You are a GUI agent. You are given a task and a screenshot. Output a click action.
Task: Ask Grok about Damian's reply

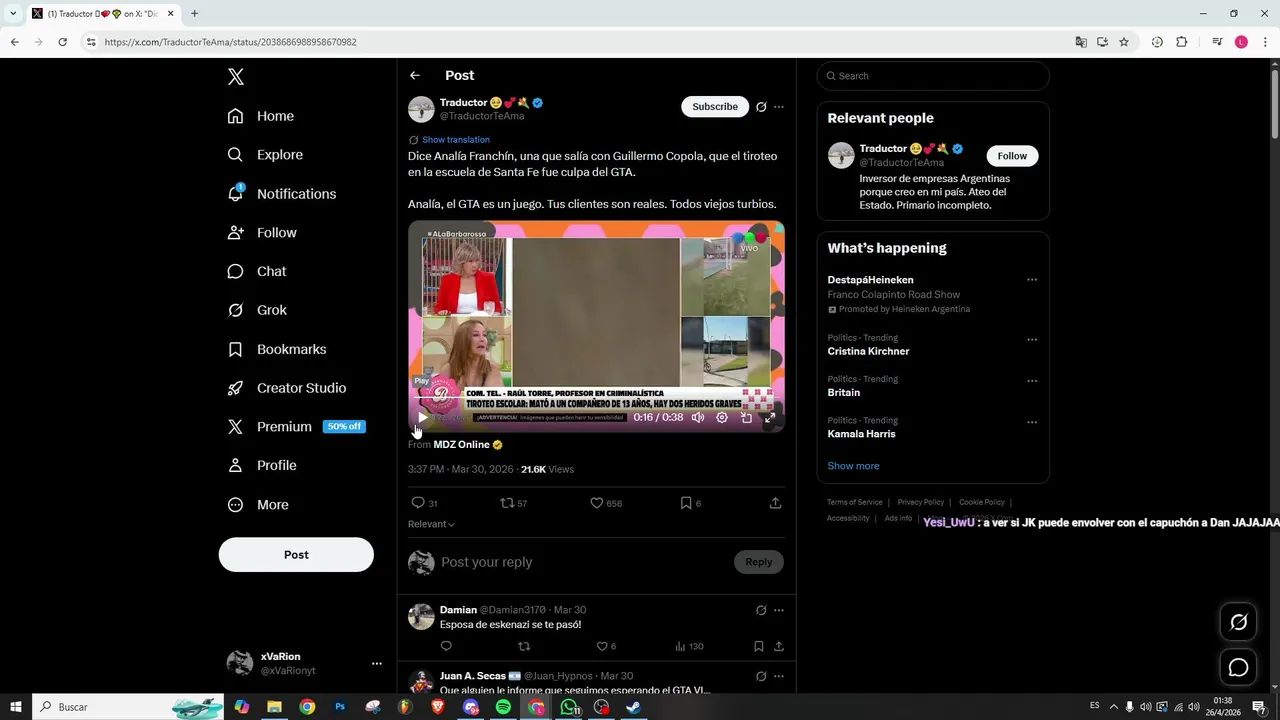(761, 610)
